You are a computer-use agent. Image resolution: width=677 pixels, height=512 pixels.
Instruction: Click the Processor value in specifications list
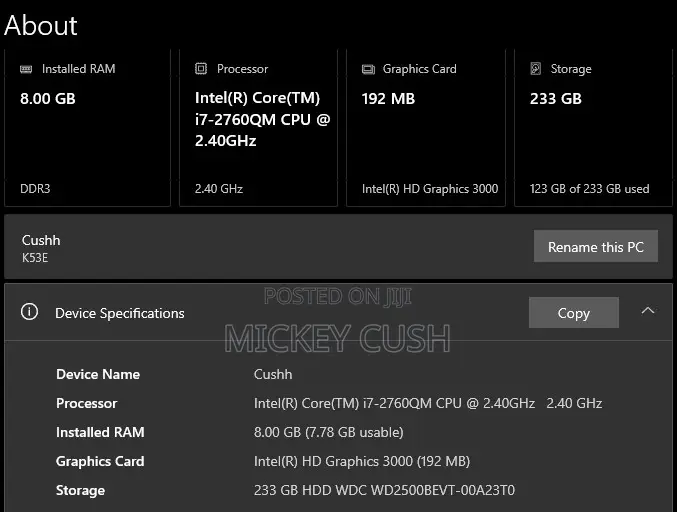[x=428, y=403]
